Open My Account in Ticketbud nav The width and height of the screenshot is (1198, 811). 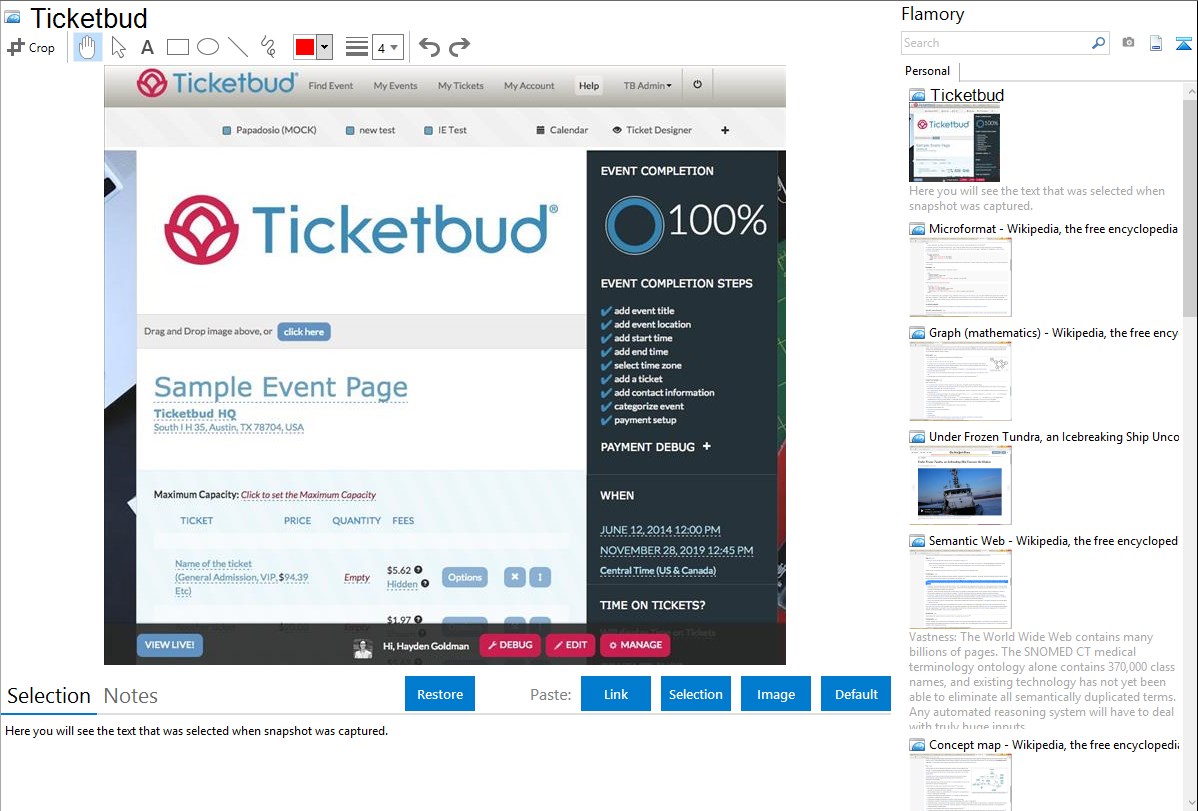(x=529, y=86)
